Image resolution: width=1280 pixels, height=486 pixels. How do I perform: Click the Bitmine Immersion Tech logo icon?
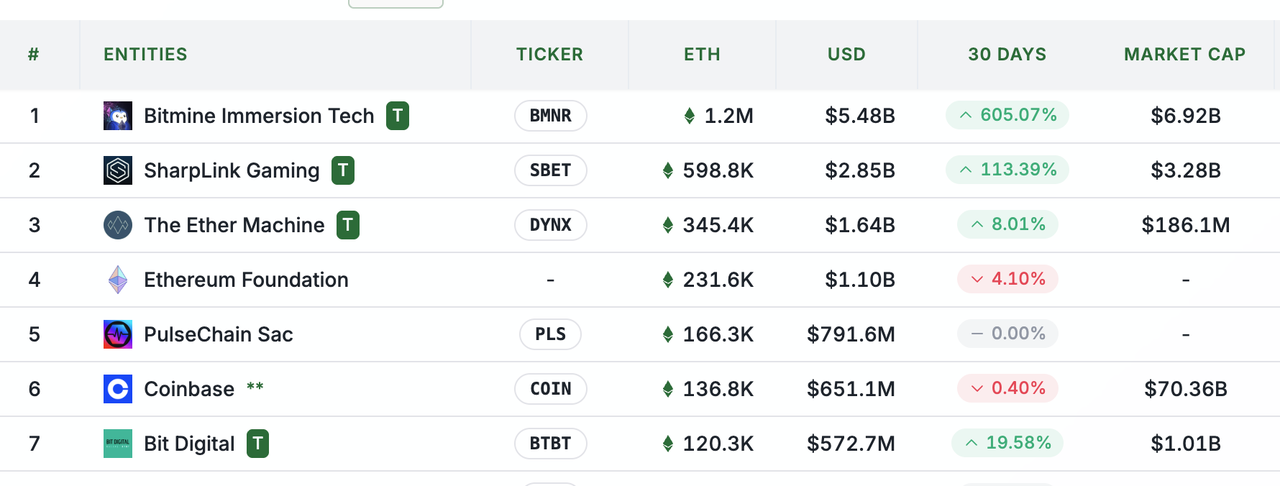[x=118, y=116]
